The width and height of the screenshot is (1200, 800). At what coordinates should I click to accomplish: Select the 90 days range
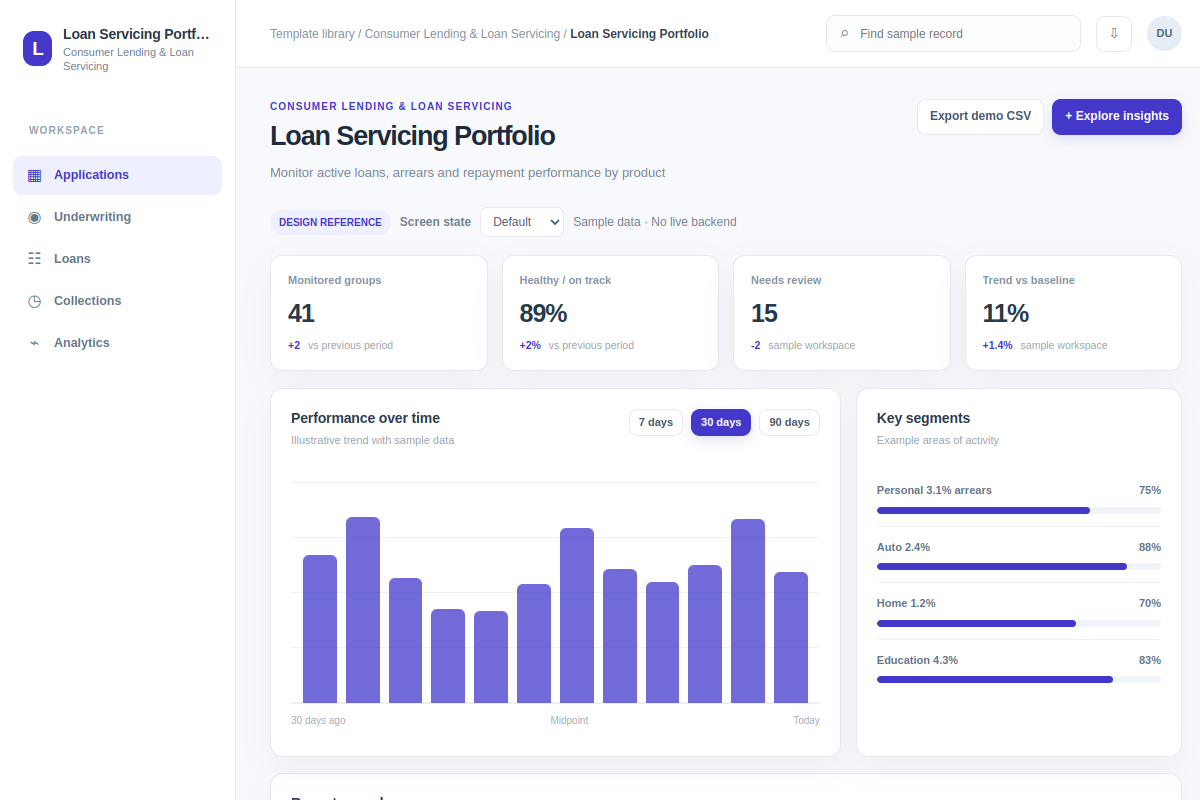click(789, 423)
